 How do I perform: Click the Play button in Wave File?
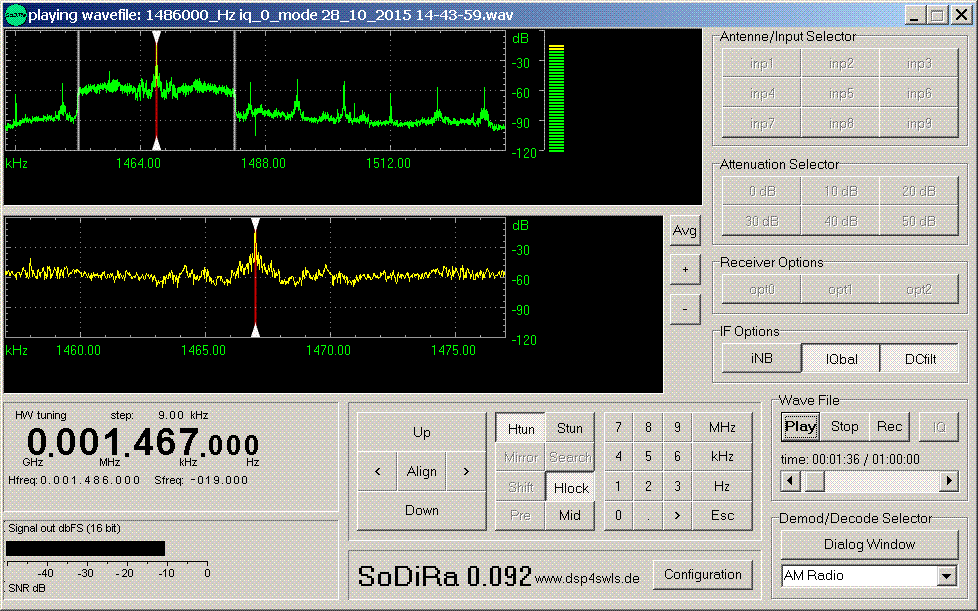800,426
